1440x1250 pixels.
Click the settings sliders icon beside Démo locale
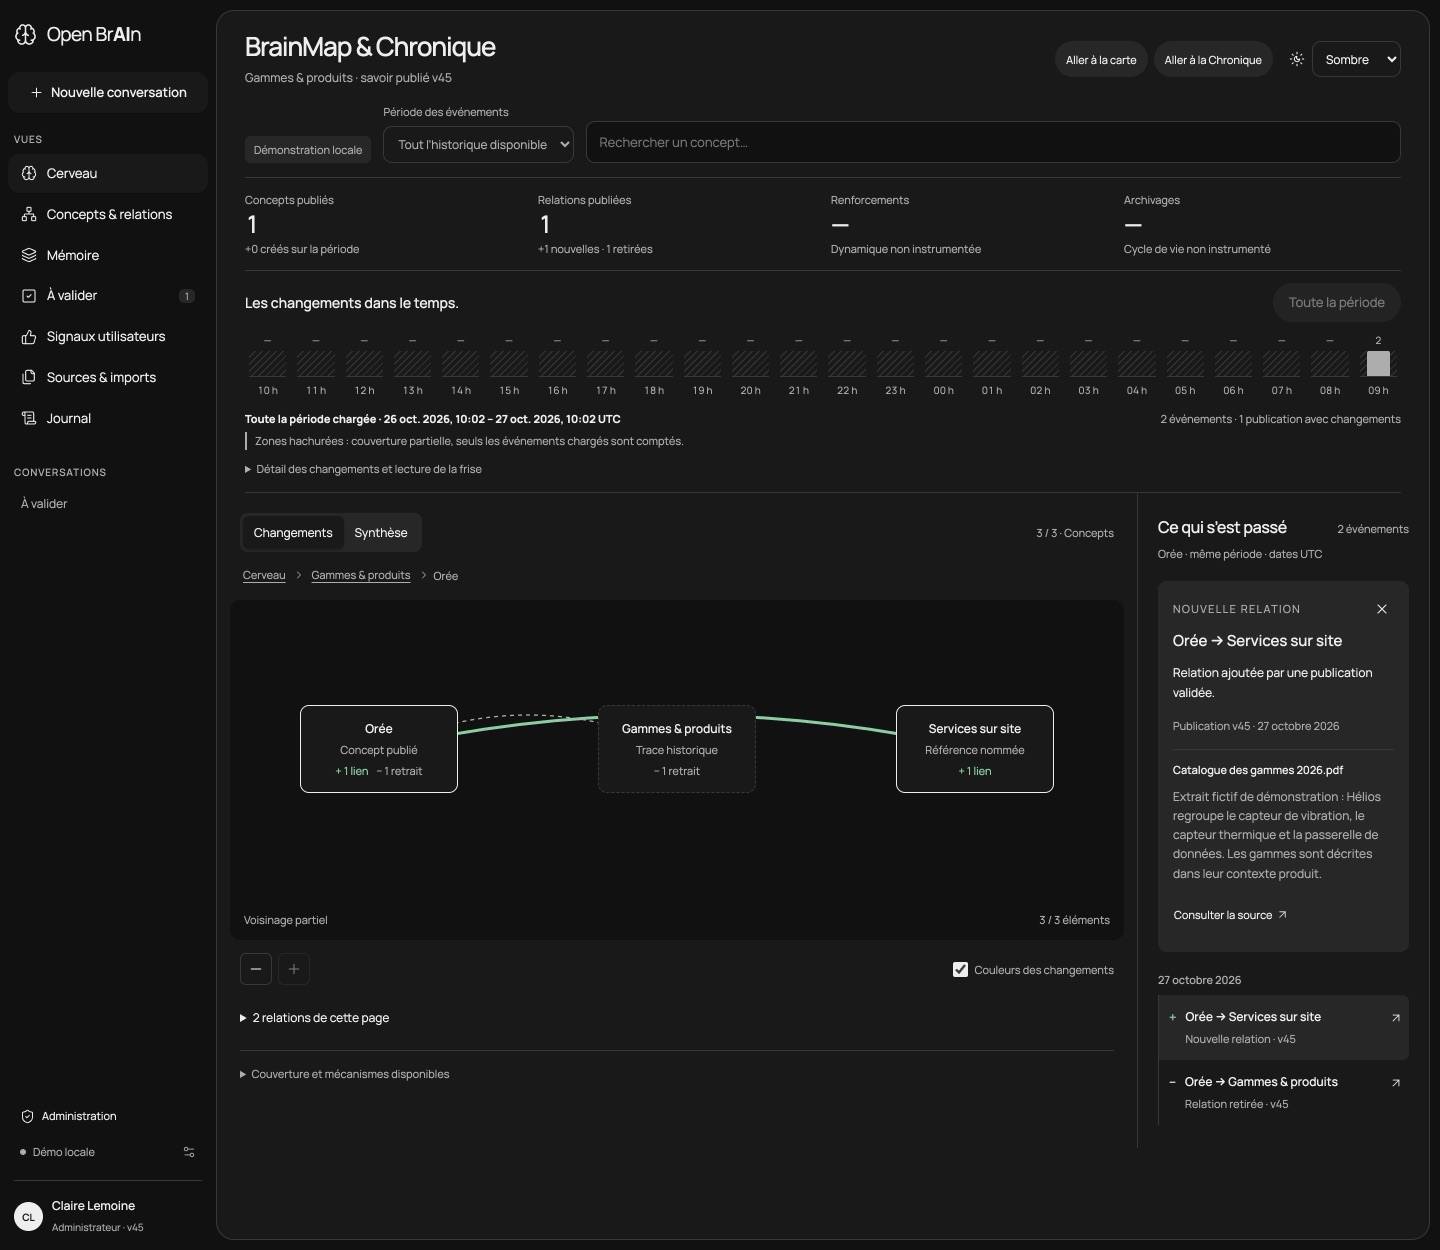tap(189, 1152)
